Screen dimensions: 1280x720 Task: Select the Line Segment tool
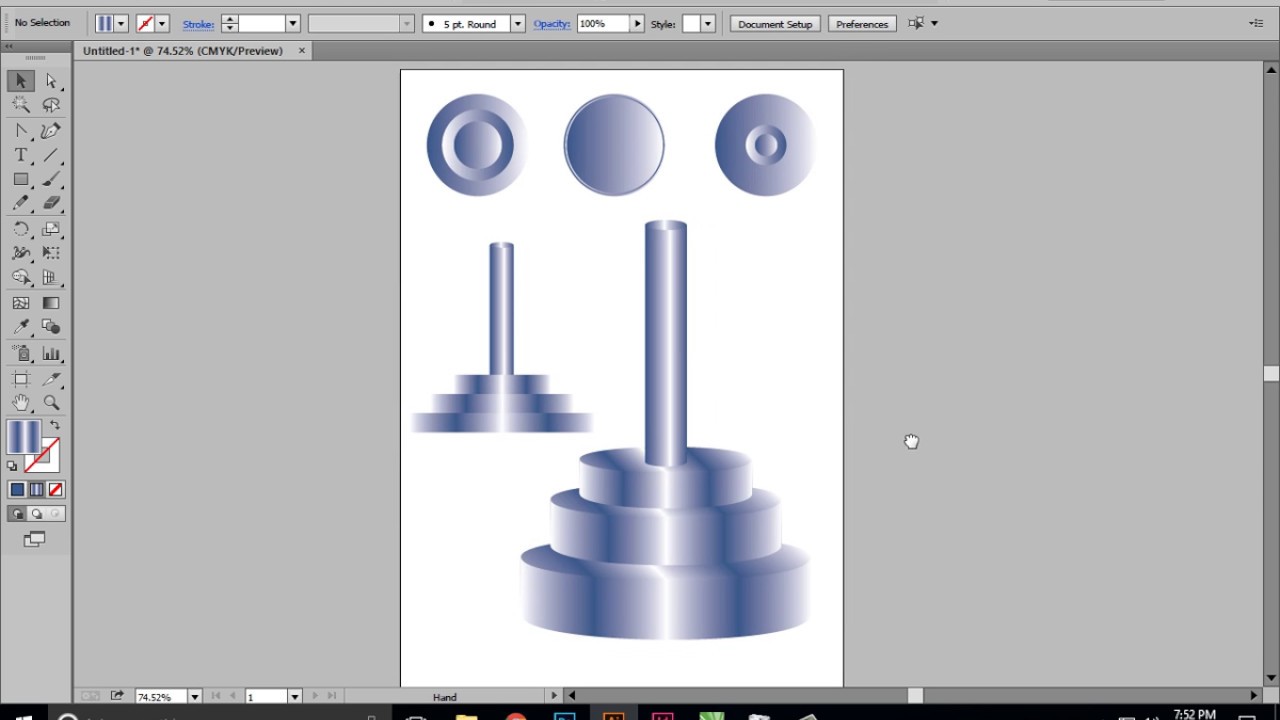(x=51, y=155)
